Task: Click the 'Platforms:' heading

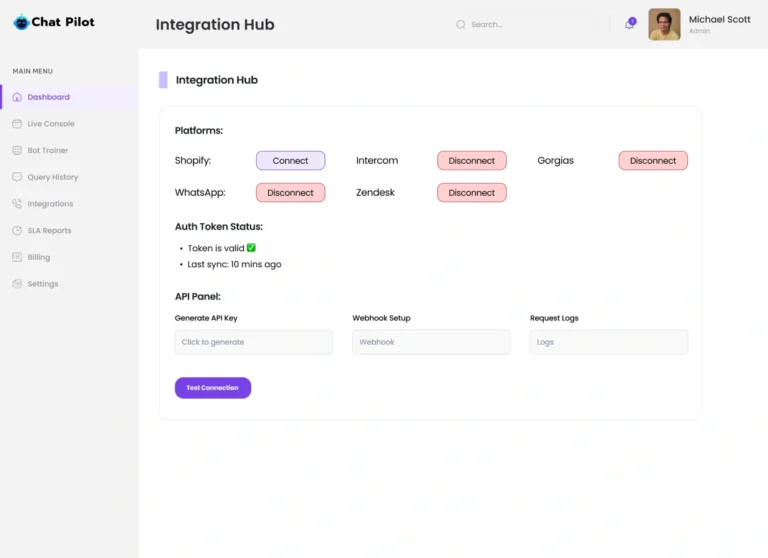Action: click(x=199, y=131)
